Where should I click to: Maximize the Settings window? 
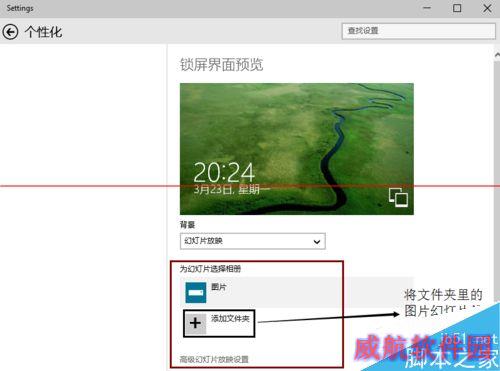point(457,8)
